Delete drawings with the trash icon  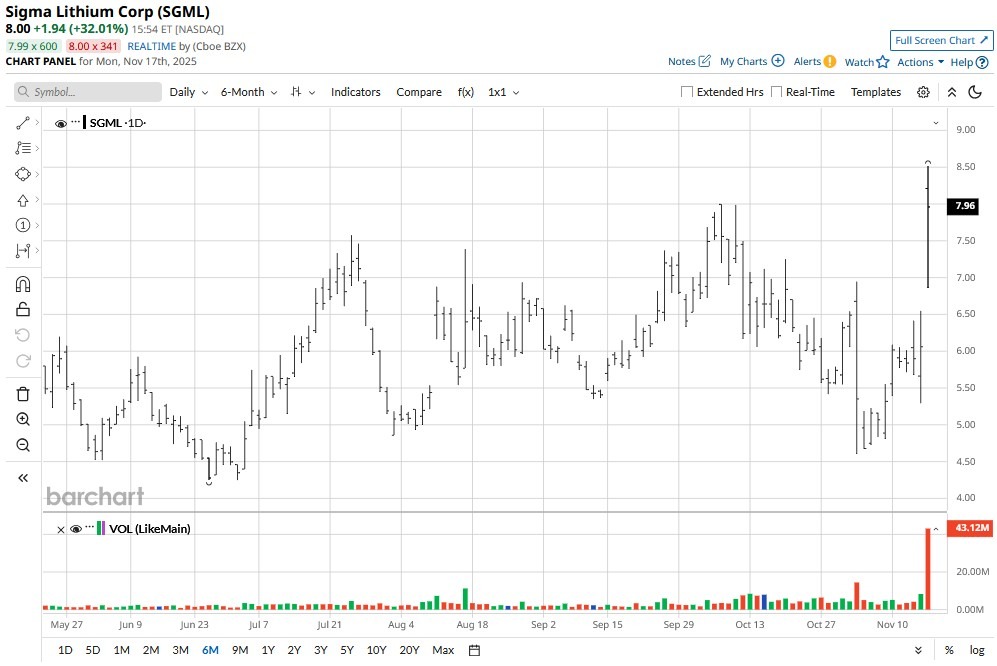[23, 394]
